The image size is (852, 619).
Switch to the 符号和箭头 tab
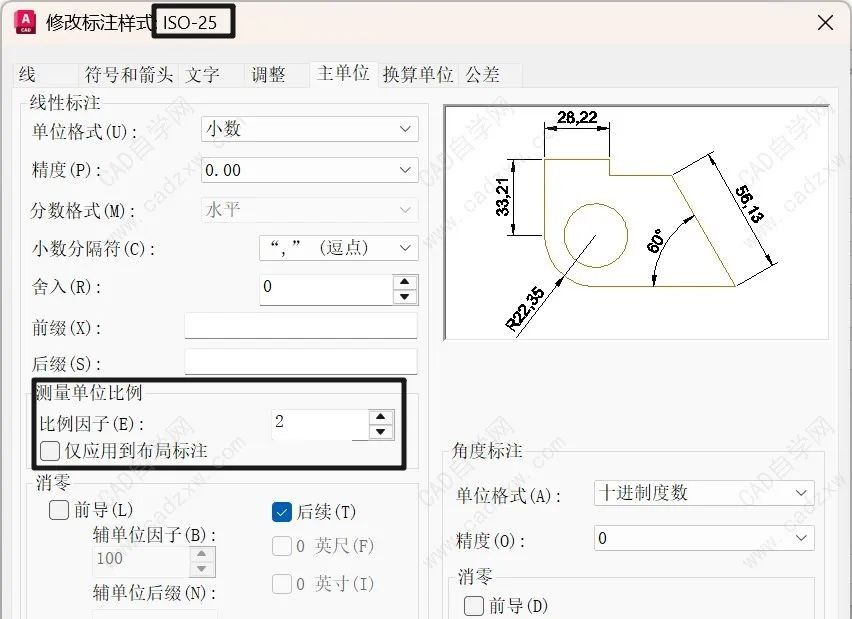coord(128,73)
